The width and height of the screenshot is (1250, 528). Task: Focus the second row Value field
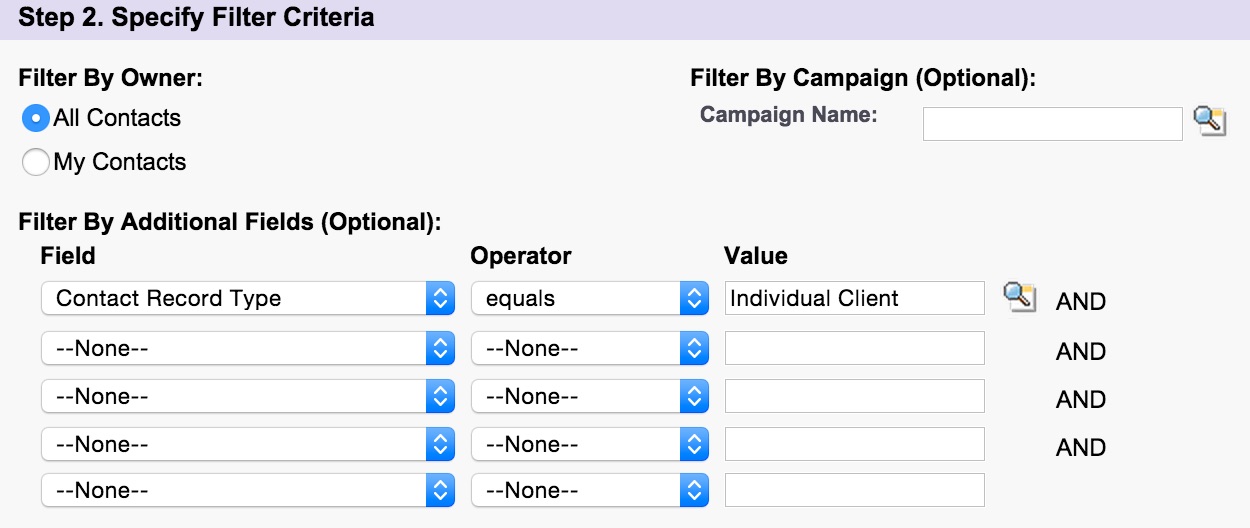click(855, 348)
